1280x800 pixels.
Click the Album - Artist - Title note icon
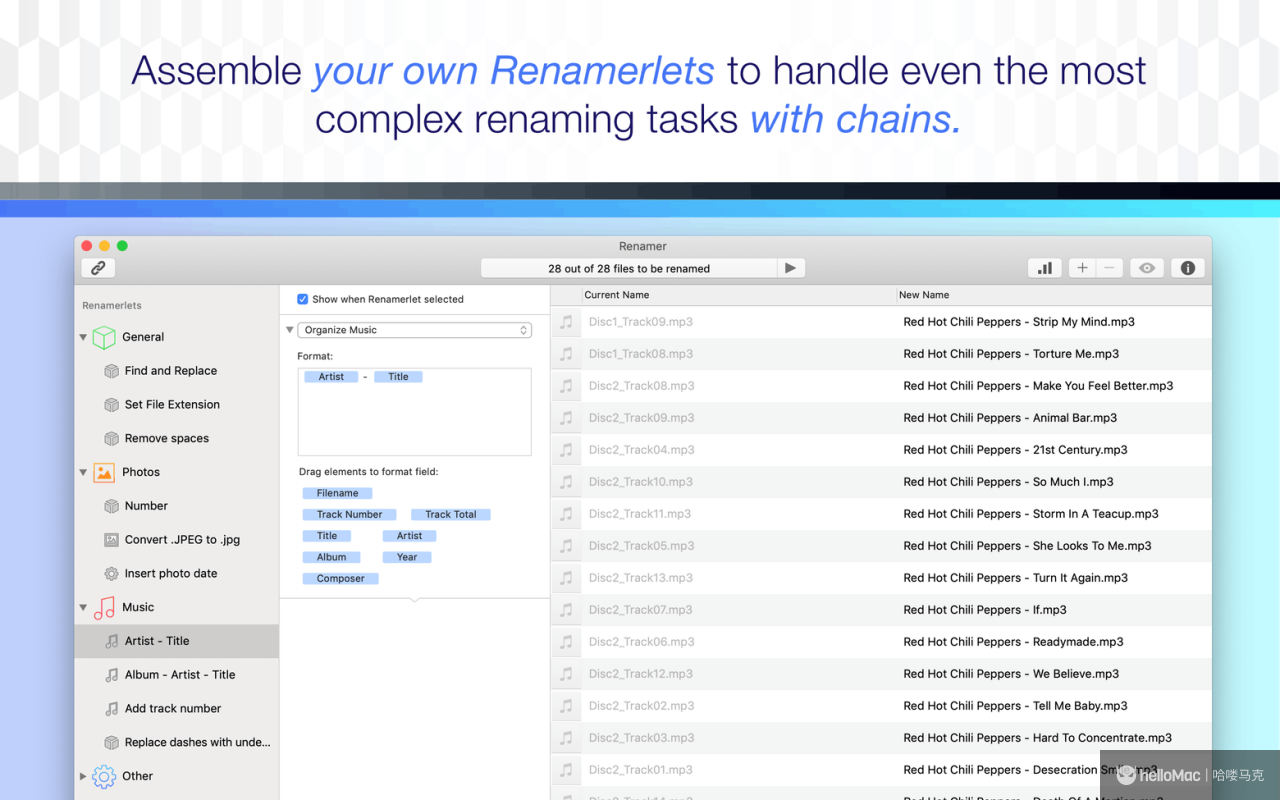[112, 675]
